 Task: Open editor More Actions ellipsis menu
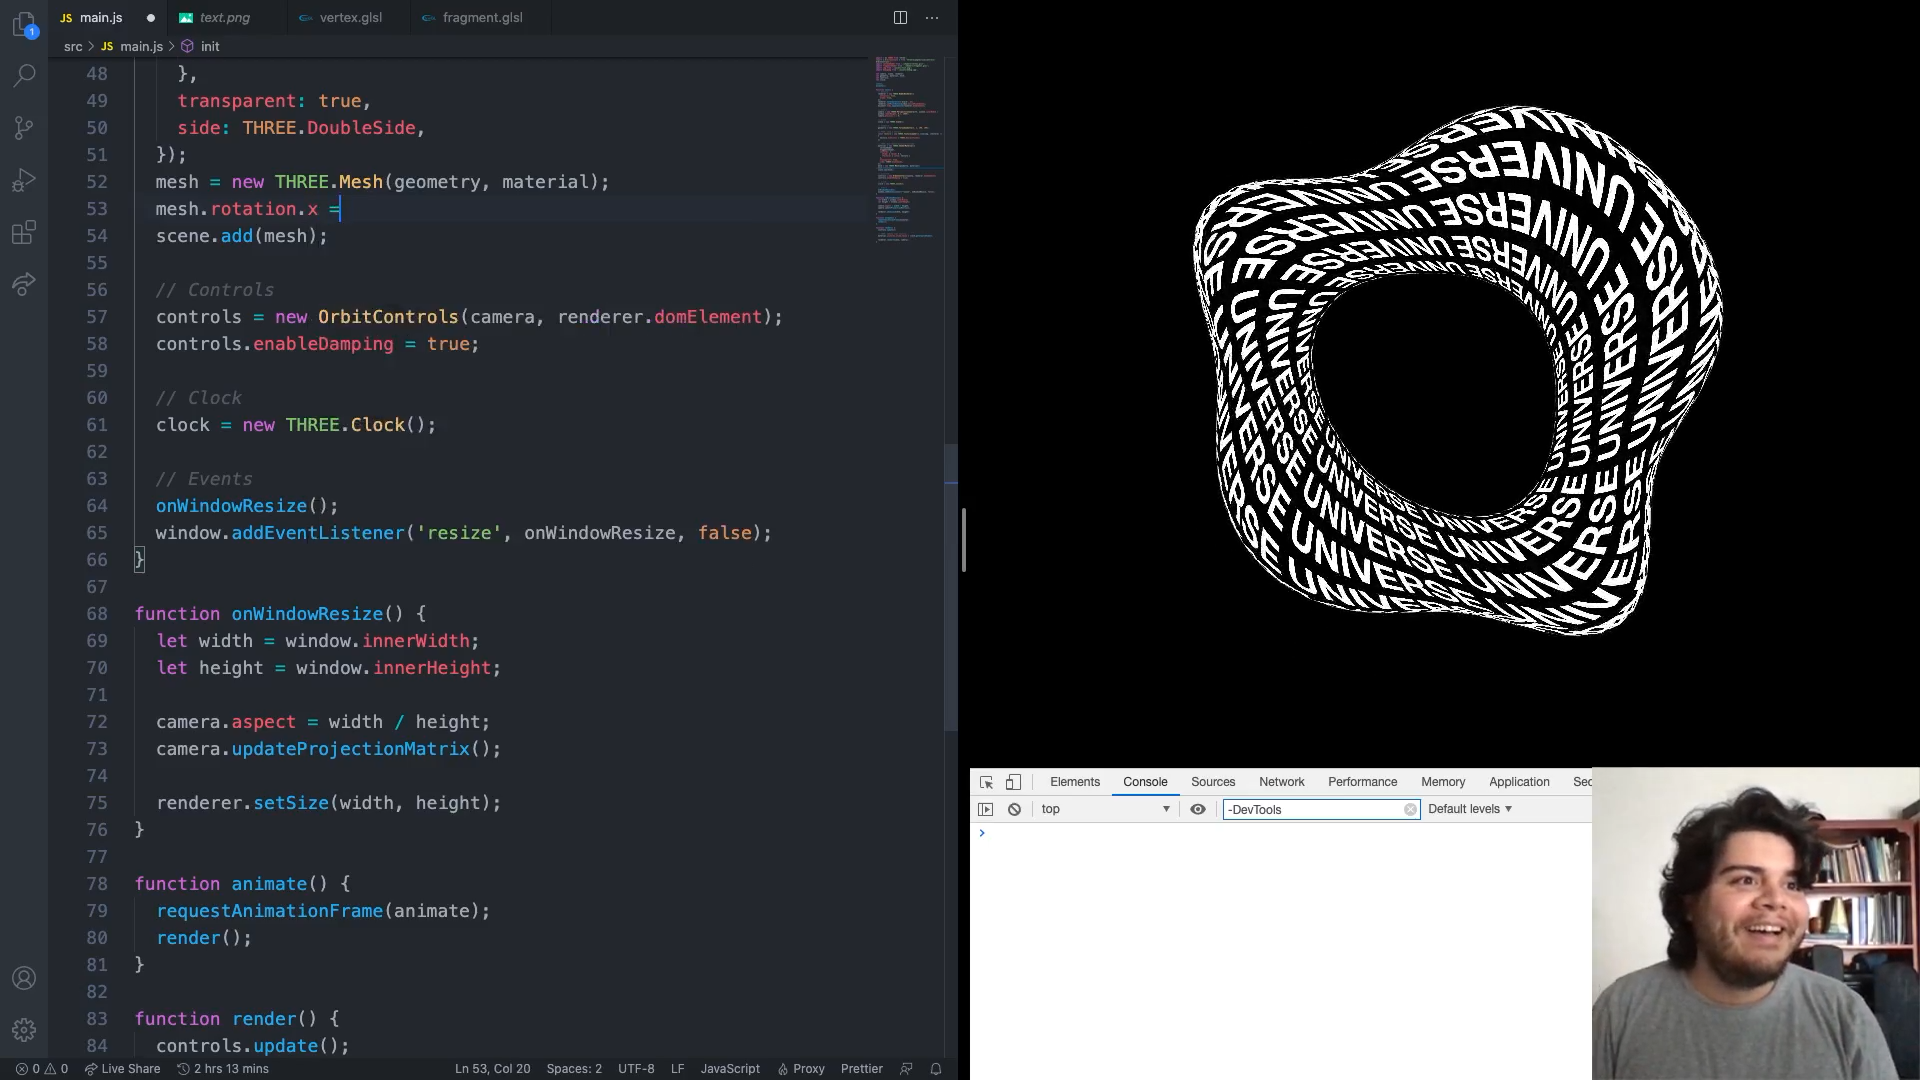point(932,18)
